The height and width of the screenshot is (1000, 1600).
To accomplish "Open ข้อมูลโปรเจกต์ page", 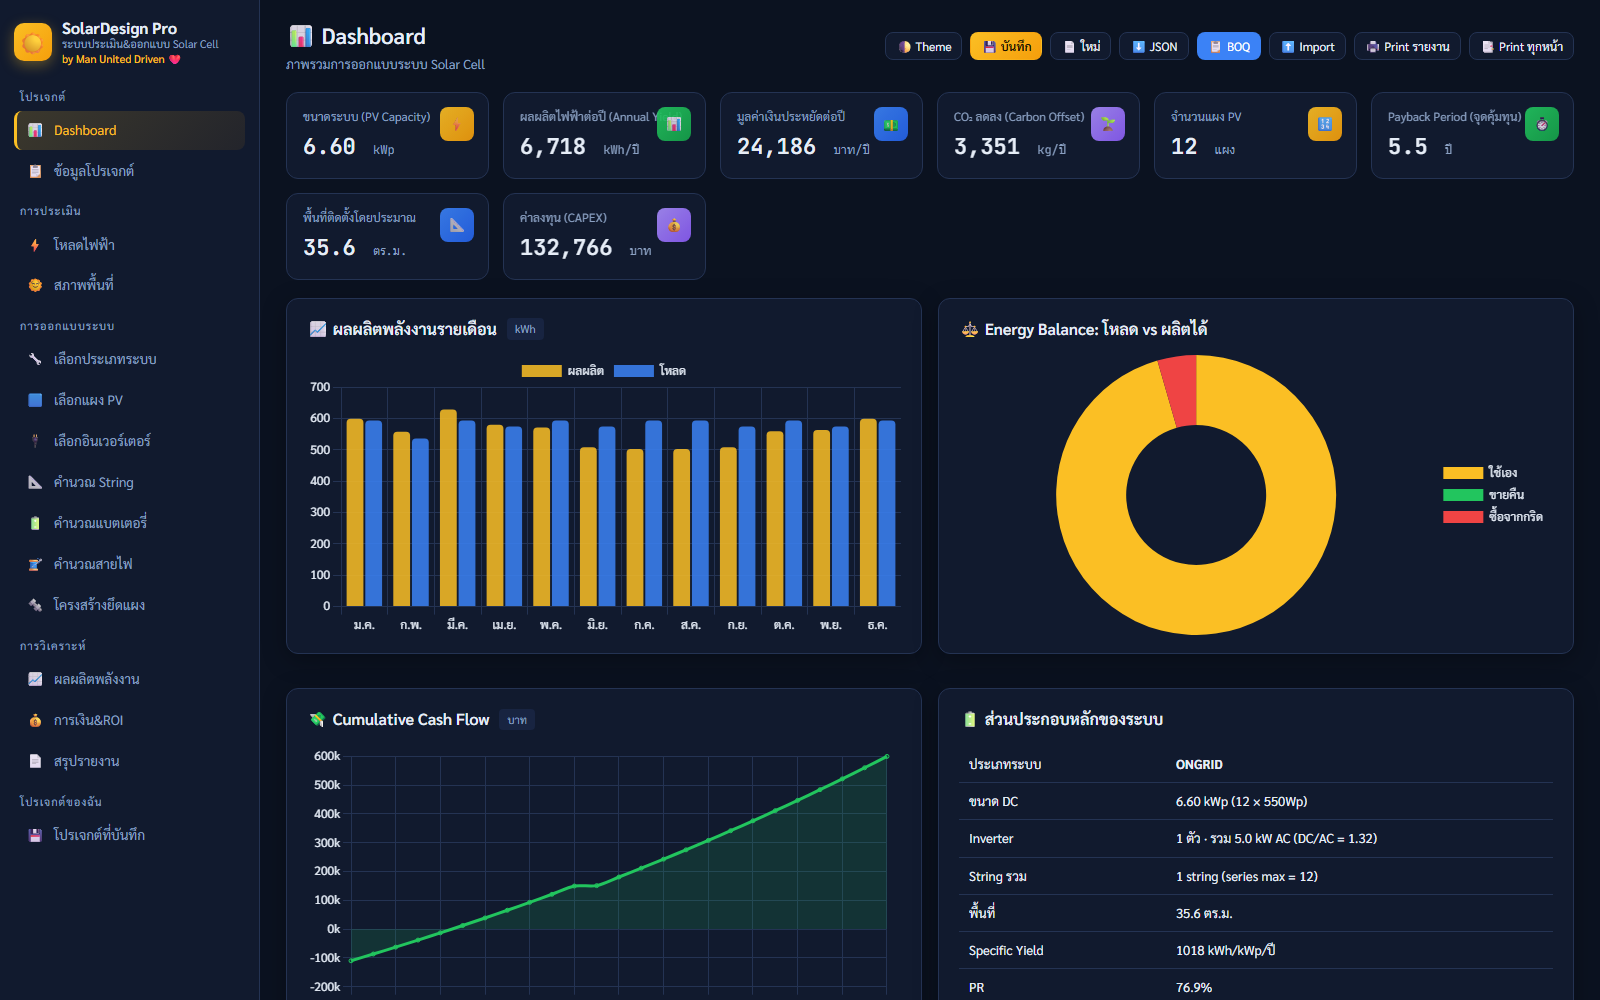I will pyautogui.click(x=130, y=171).
